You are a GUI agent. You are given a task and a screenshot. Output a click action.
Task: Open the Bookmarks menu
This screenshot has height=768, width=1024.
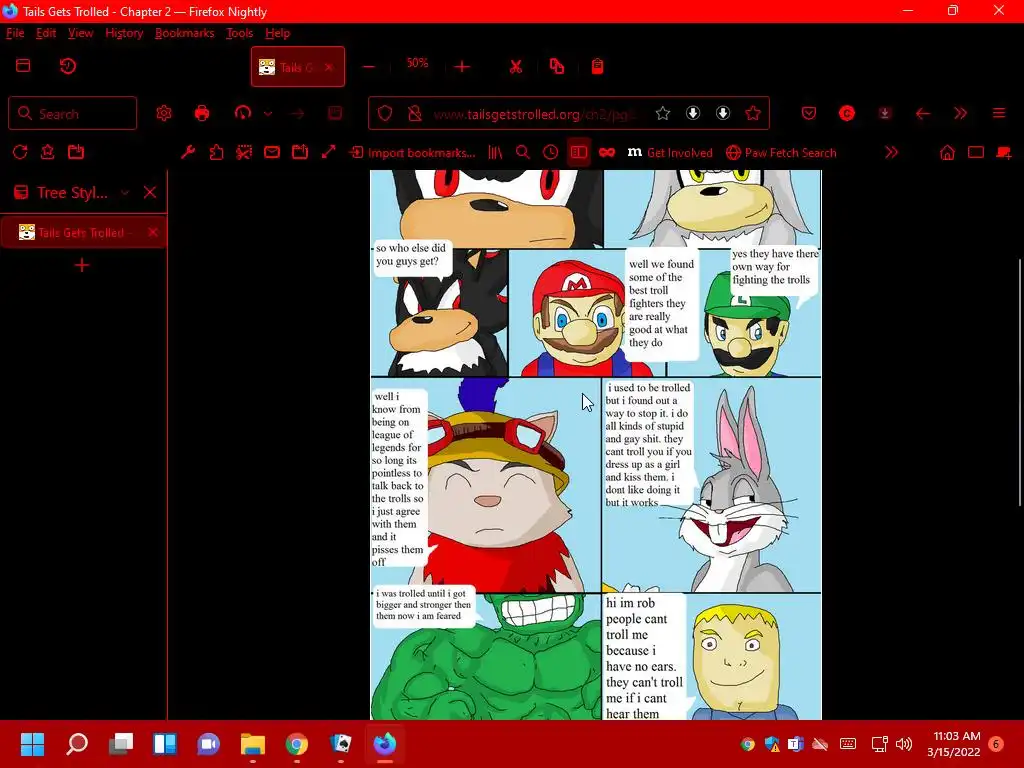tap(185, 33)
